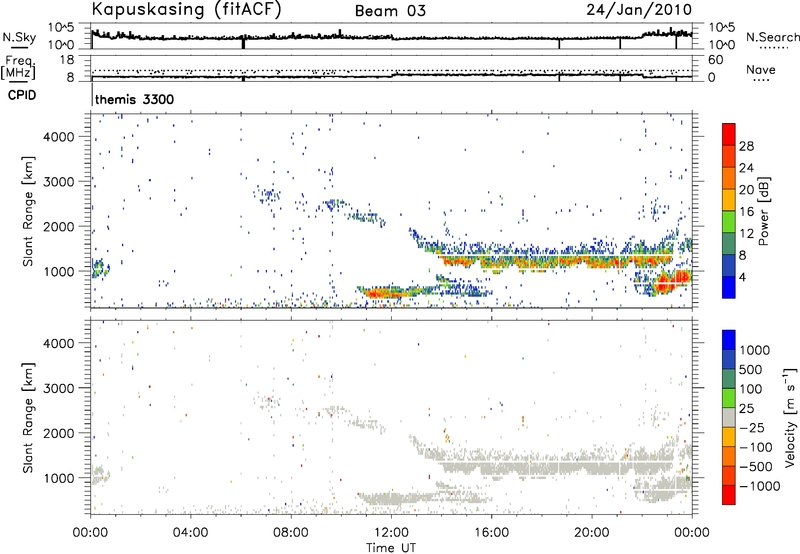Click the "Nave" legend label
Viewport: 800px width, 554px height.
pyautogui.click(x=760, y=69)
